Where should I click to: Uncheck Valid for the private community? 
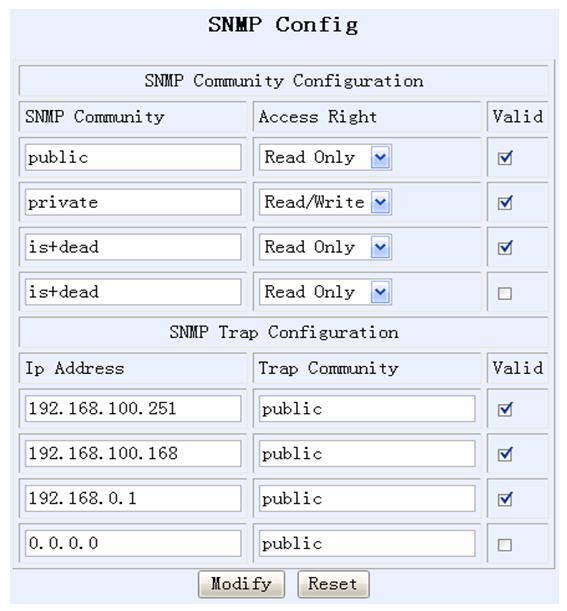(x=505, y=203)
